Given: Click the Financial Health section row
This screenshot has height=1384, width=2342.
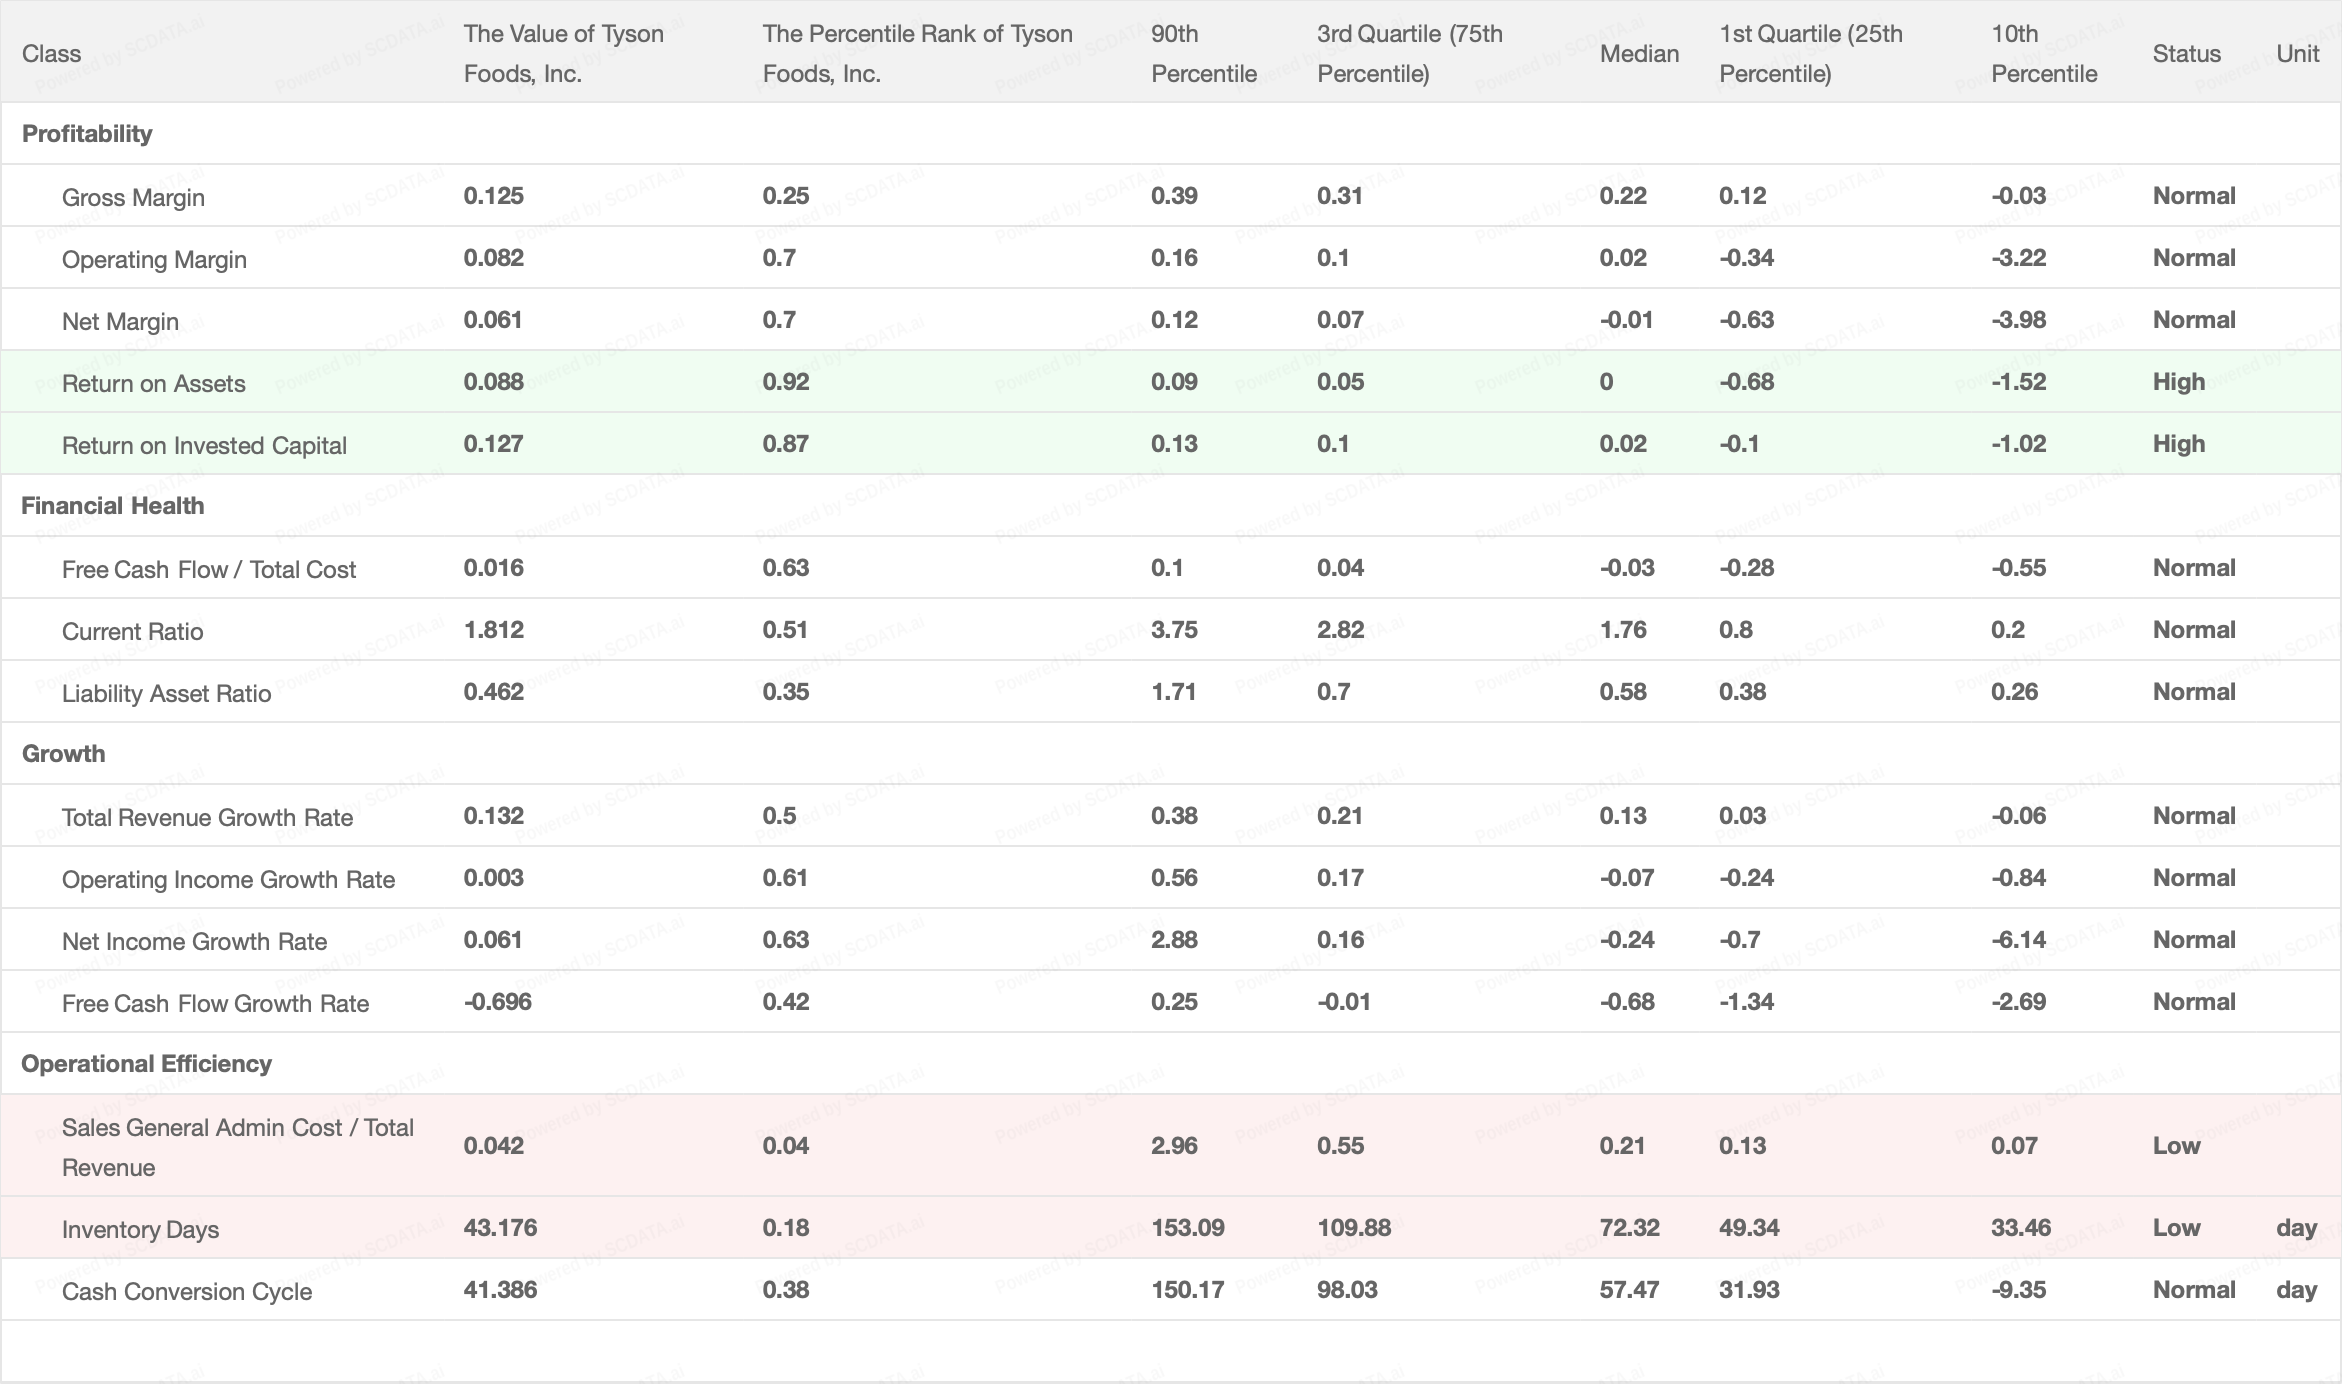Looking at the screenshot, I should click(112, 506).
